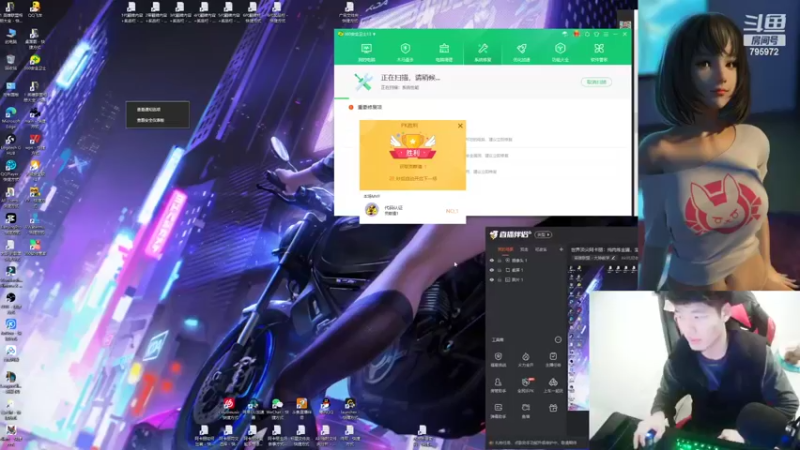Open the 软件管家 four-leaf tab

pyautogui.click(x=599, y=53)
